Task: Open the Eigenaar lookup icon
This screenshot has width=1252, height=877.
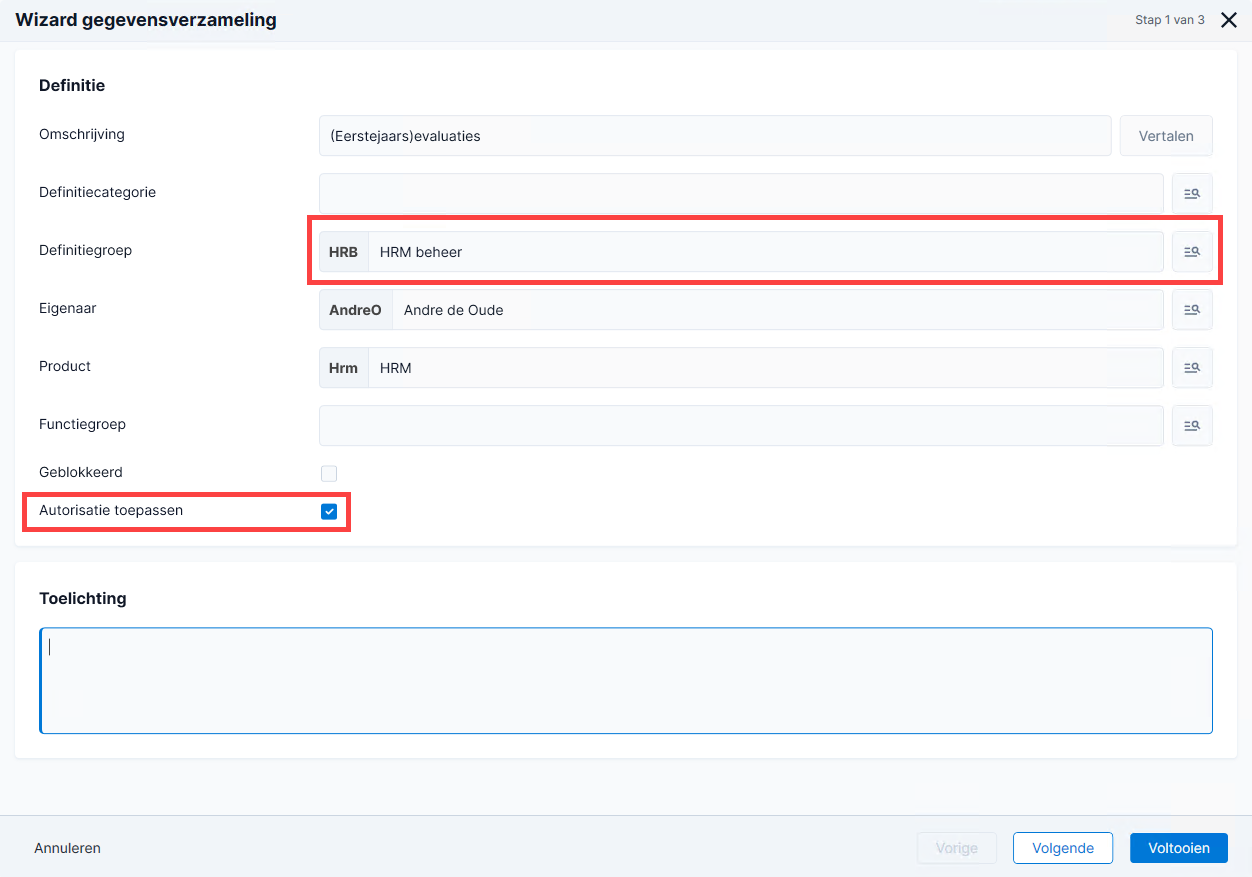Action: pos(1192,310)
